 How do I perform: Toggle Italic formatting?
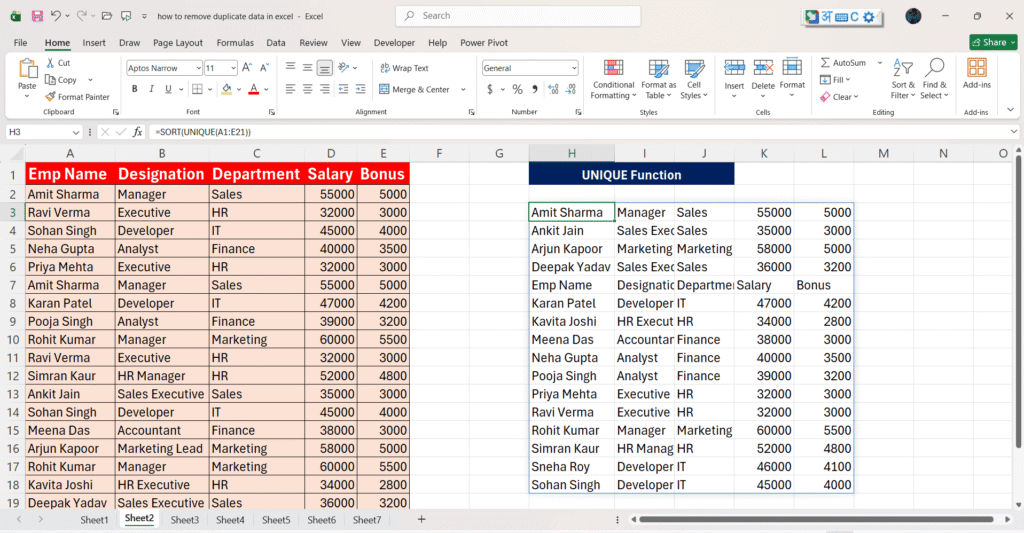[x=151, y=89]
